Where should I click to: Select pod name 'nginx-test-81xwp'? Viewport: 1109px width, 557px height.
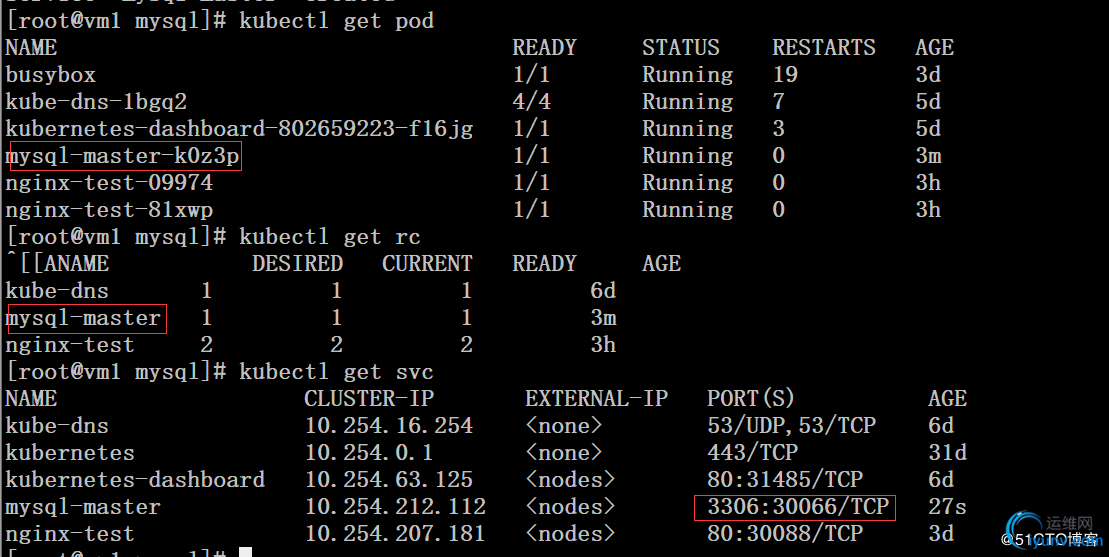pyautogui.click(x=109, y=210)
